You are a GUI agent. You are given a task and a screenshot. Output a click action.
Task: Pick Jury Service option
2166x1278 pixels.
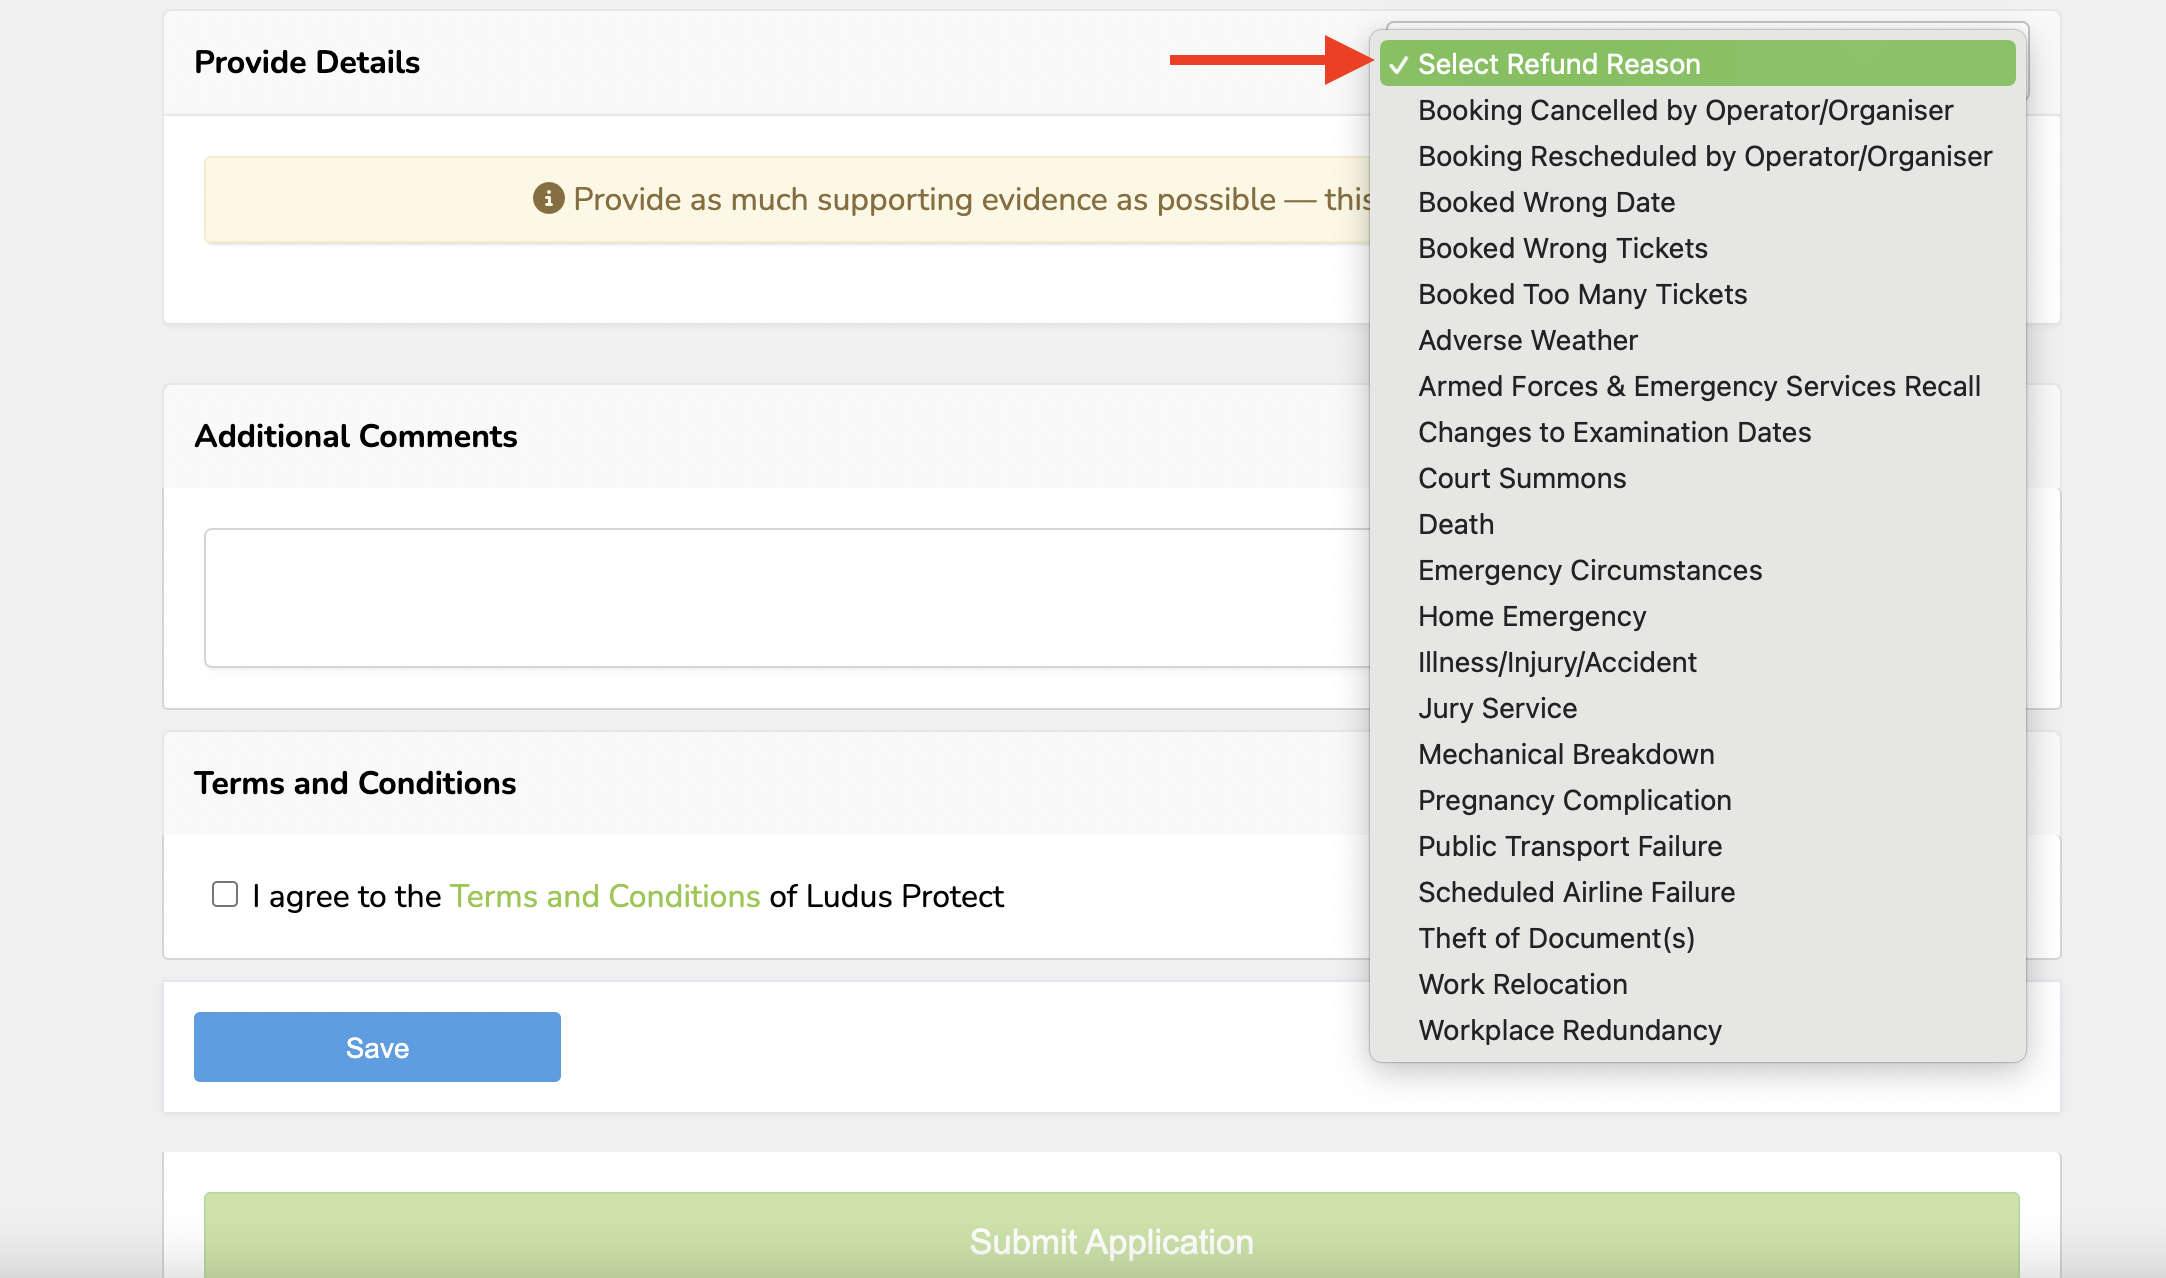click(x=1497, y=708)
